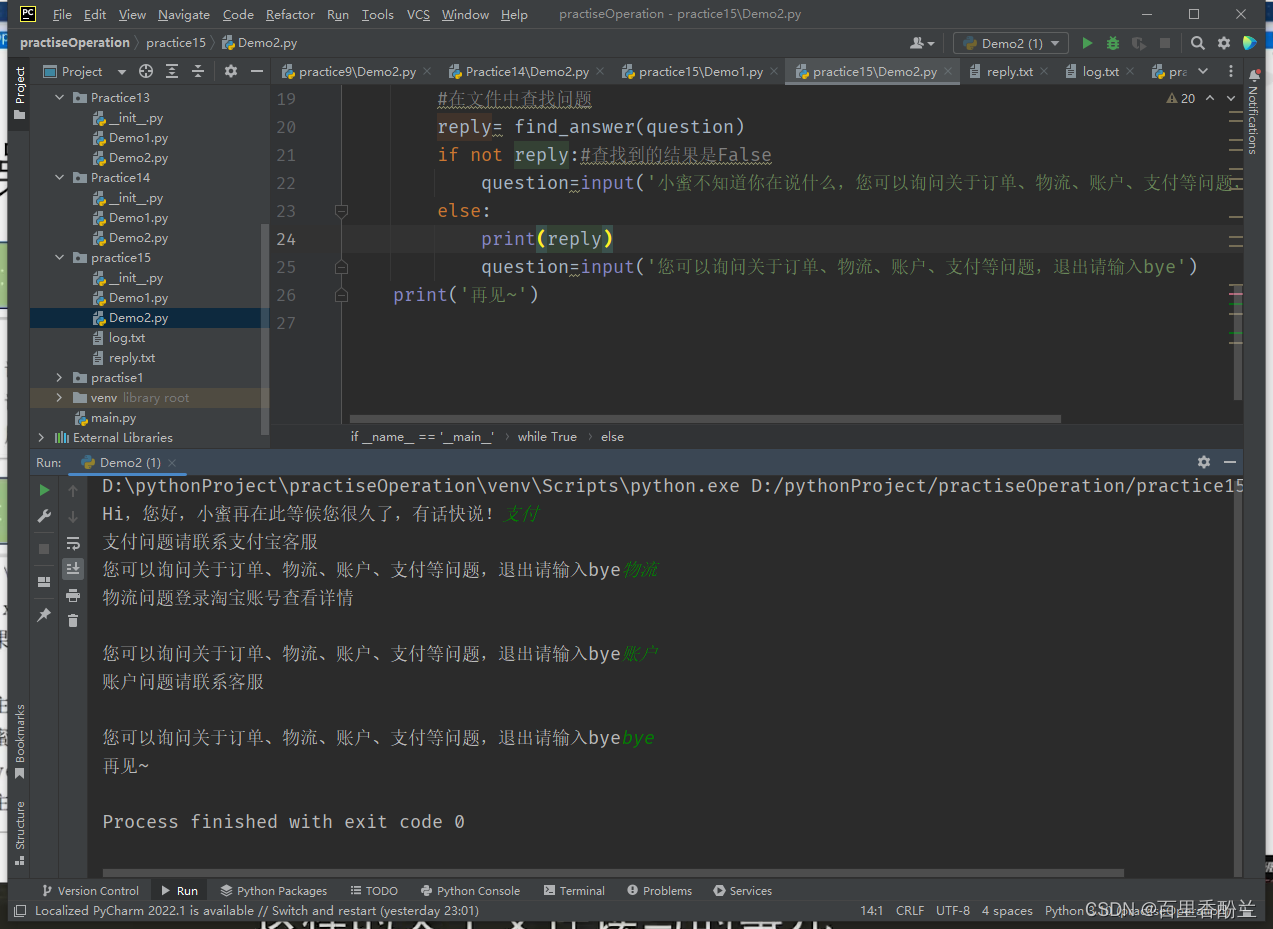Open the TODO tool window
Screen dimensions: 1273x929
click(374, 890)
